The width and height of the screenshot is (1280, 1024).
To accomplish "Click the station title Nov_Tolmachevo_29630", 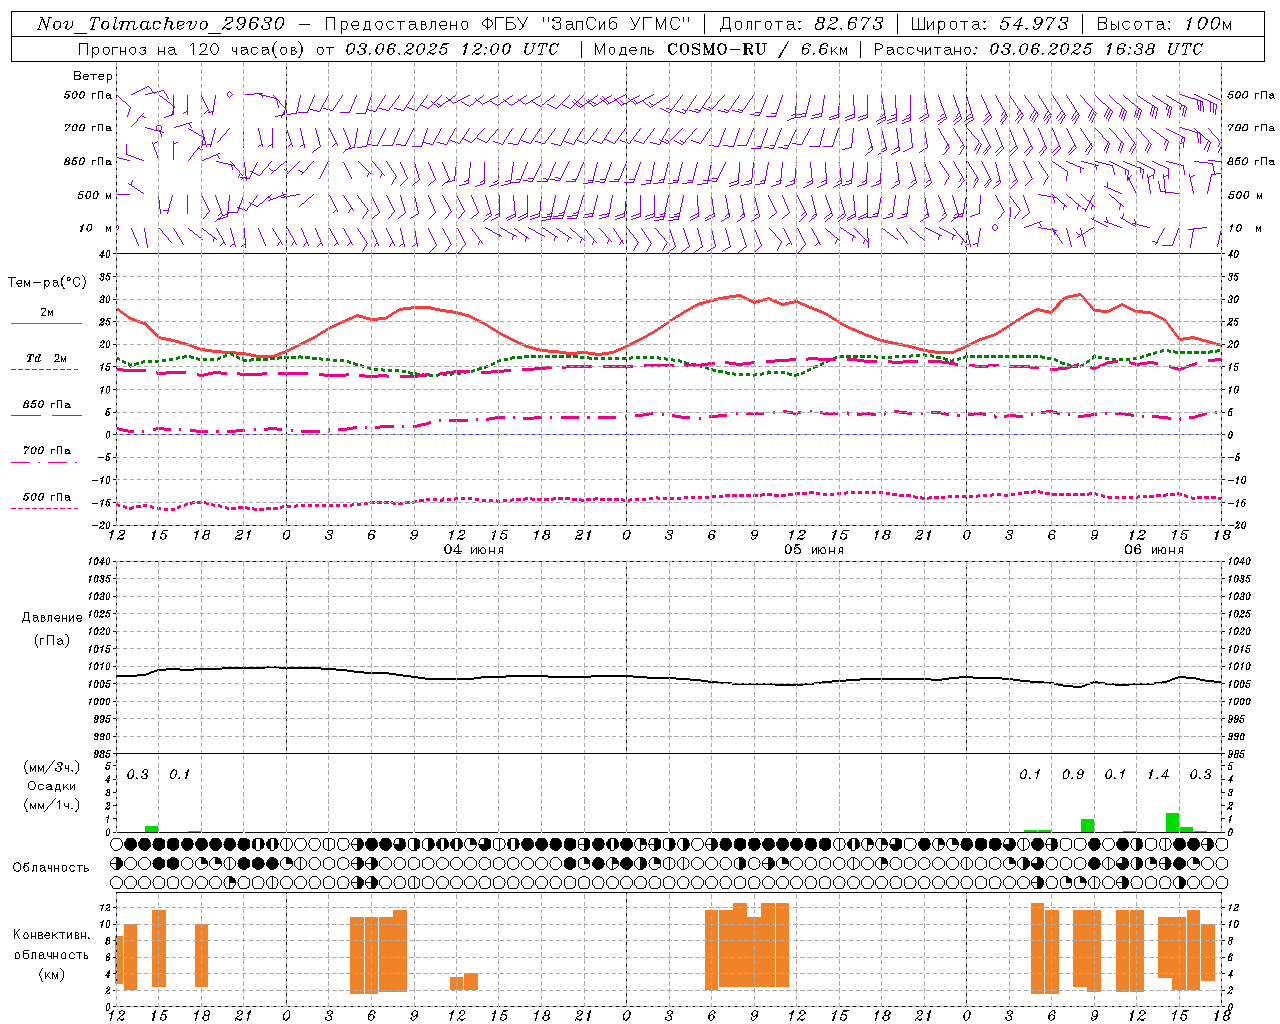I will (161, 24).
